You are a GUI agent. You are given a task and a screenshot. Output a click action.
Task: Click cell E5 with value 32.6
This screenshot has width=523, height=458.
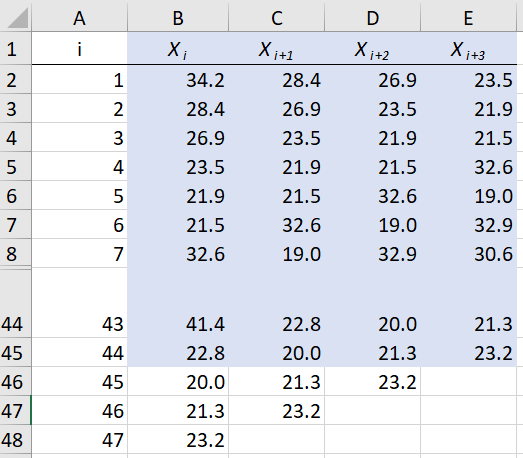pyautogui.click(x=469, y=167)
